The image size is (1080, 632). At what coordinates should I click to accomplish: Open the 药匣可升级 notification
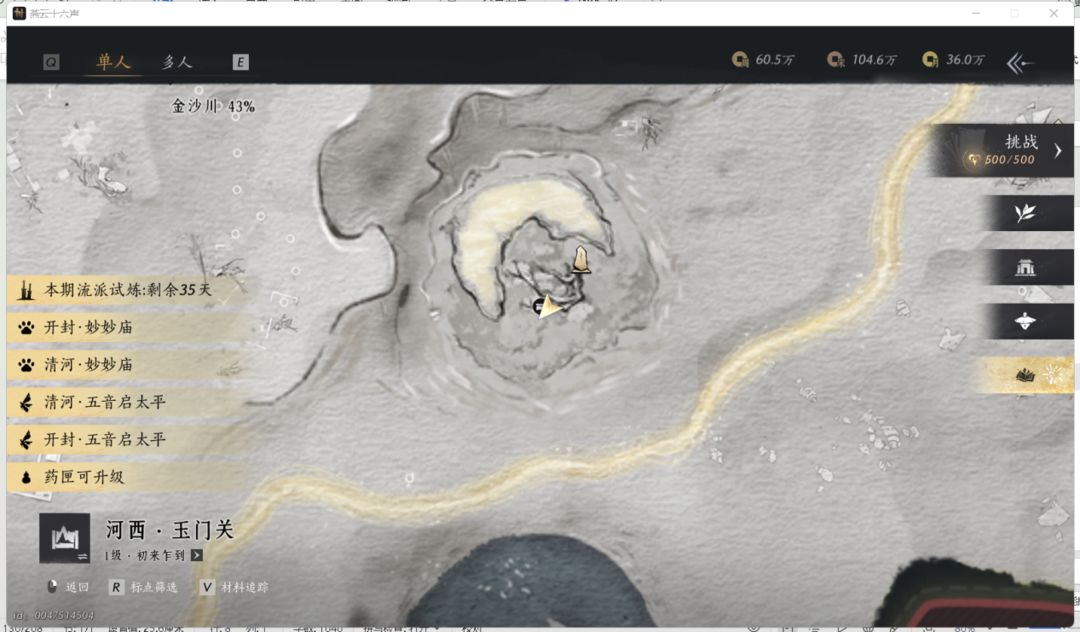tap(127, 476)
